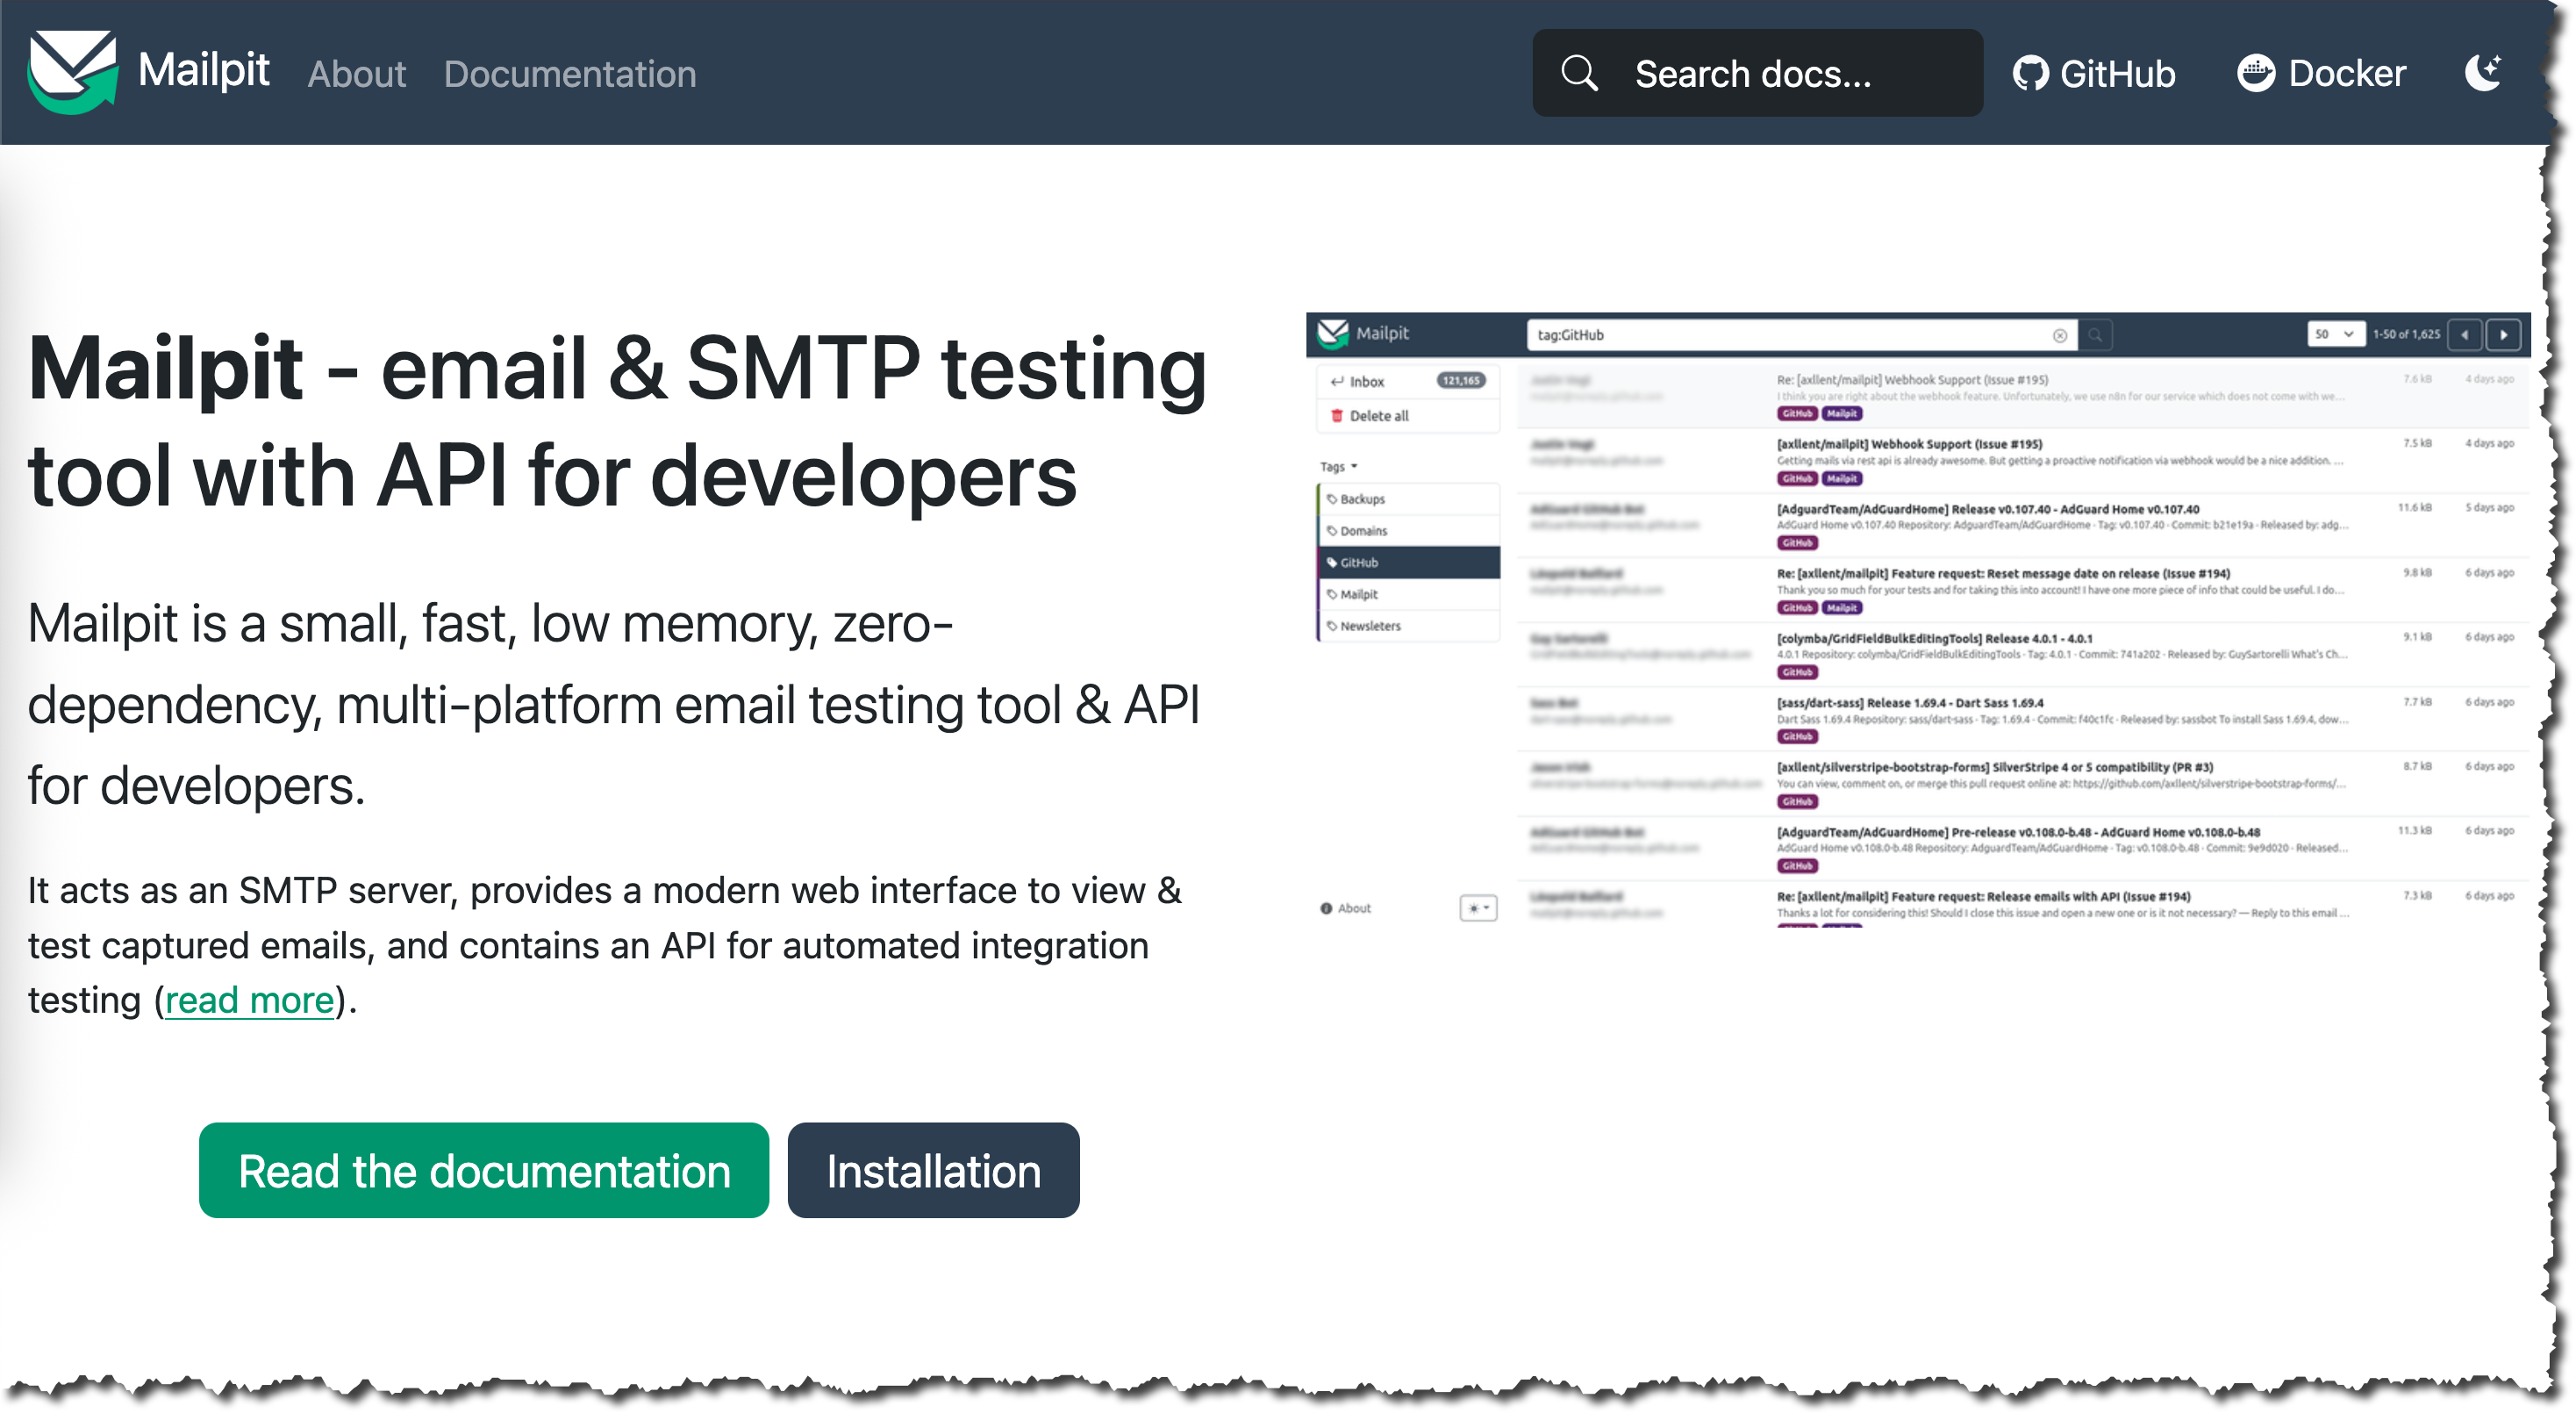This screenshot has height=1413, width=2576.
Task: Click the next page arrow in preview
Action: tap(2504, 334)
